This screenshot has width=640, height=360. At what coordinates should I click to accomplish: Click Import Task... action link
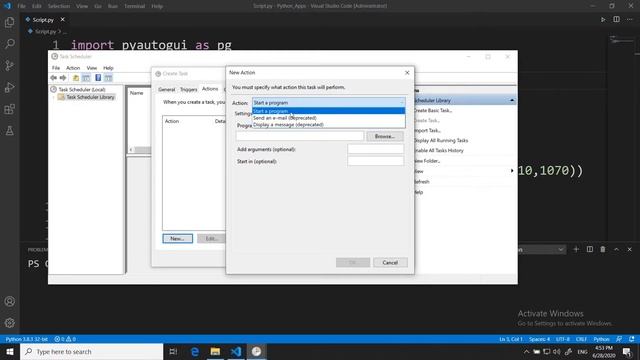point(427,131)
